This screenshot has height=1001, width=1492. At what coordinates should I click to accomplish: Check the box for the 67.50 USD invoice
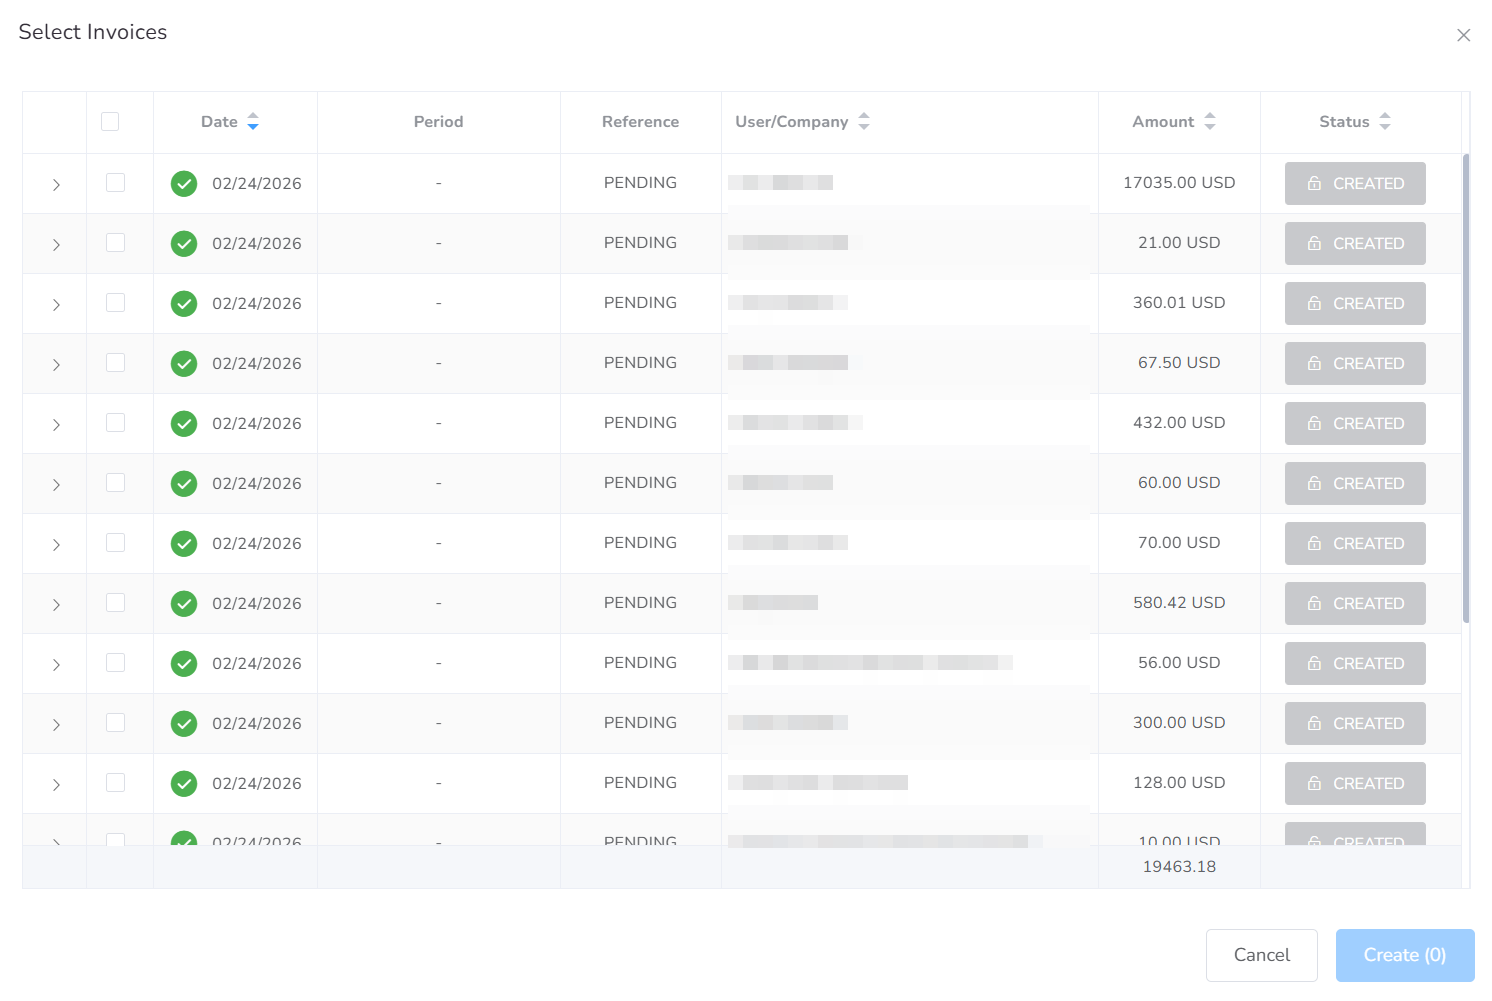point(116,363)
